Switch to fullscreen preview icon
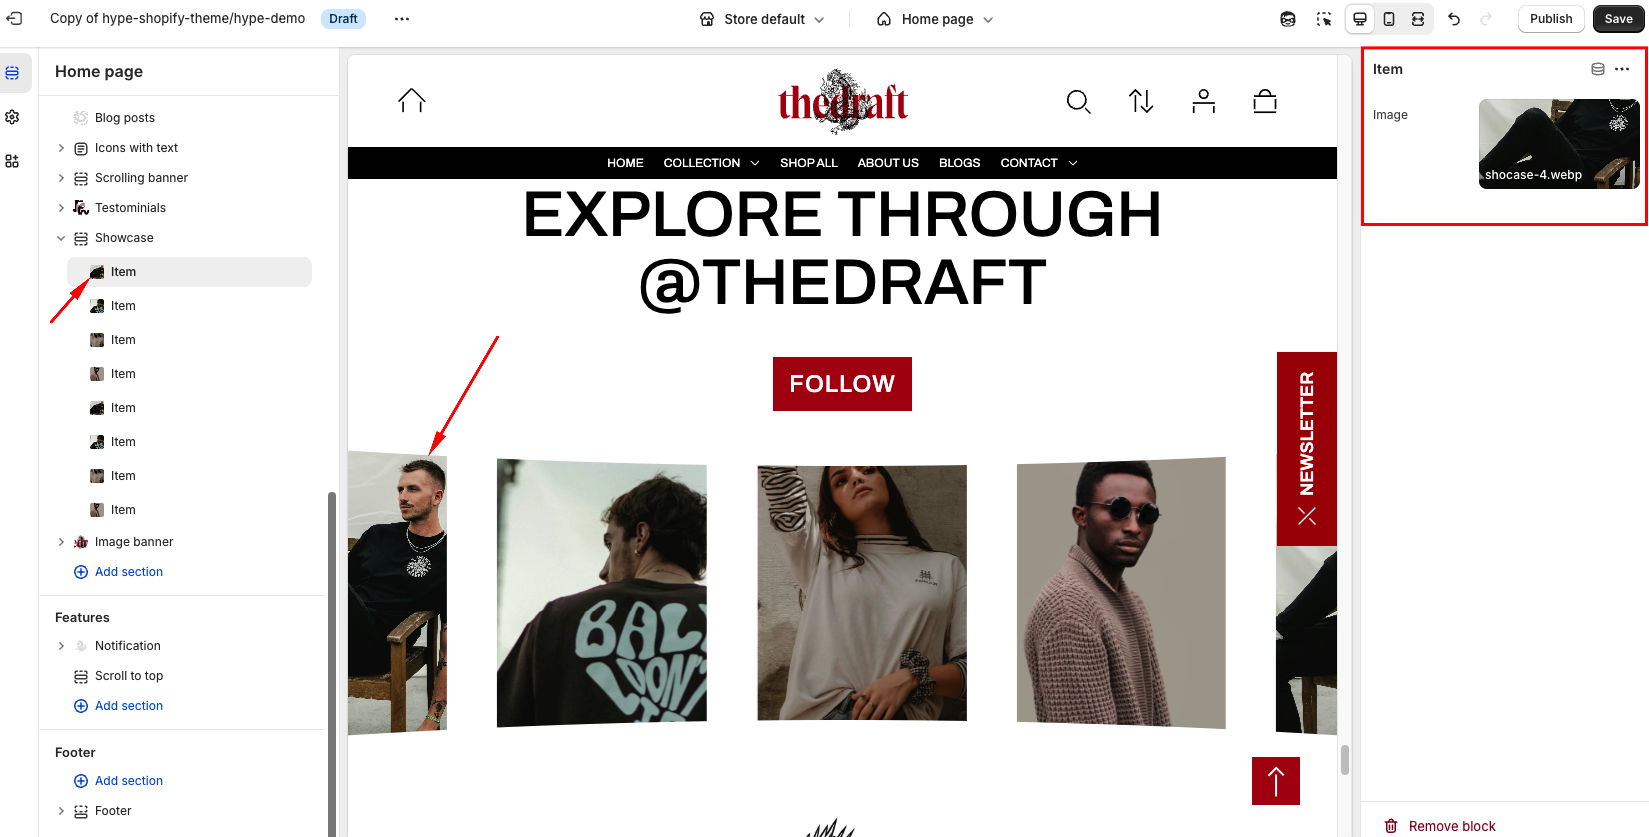 coord(1418,19)
